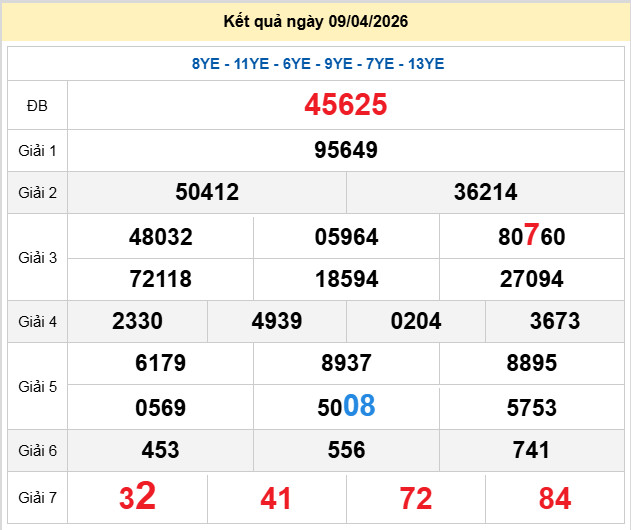The image size is (631, 530).
Task: Select the number 80760 with red digit
Action: tap(532, 237)
